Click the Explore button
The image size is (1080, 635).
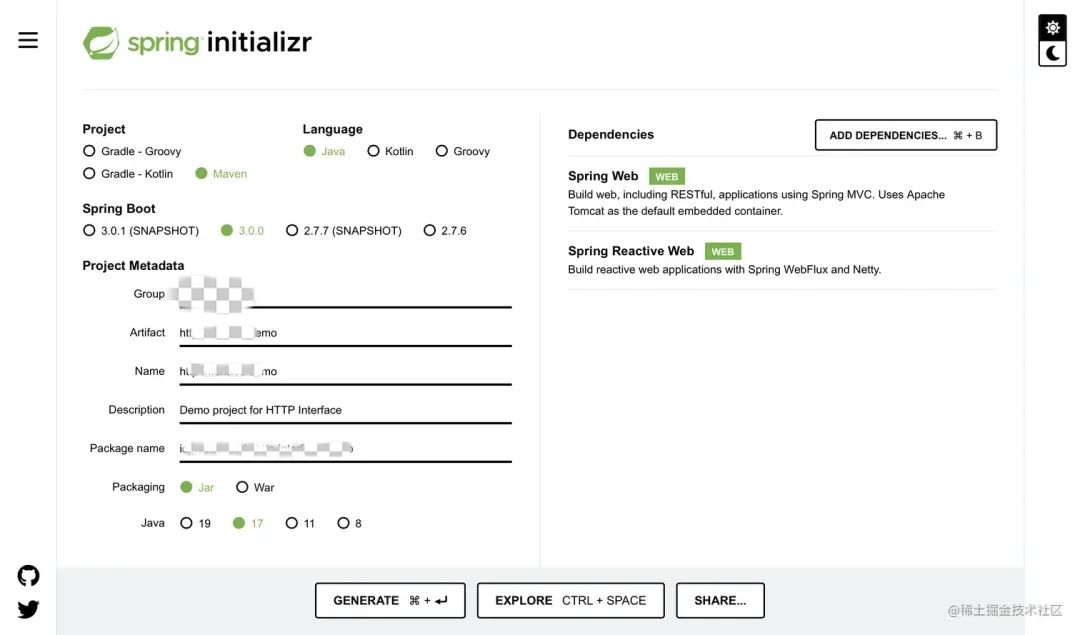(x=570, y=600)
